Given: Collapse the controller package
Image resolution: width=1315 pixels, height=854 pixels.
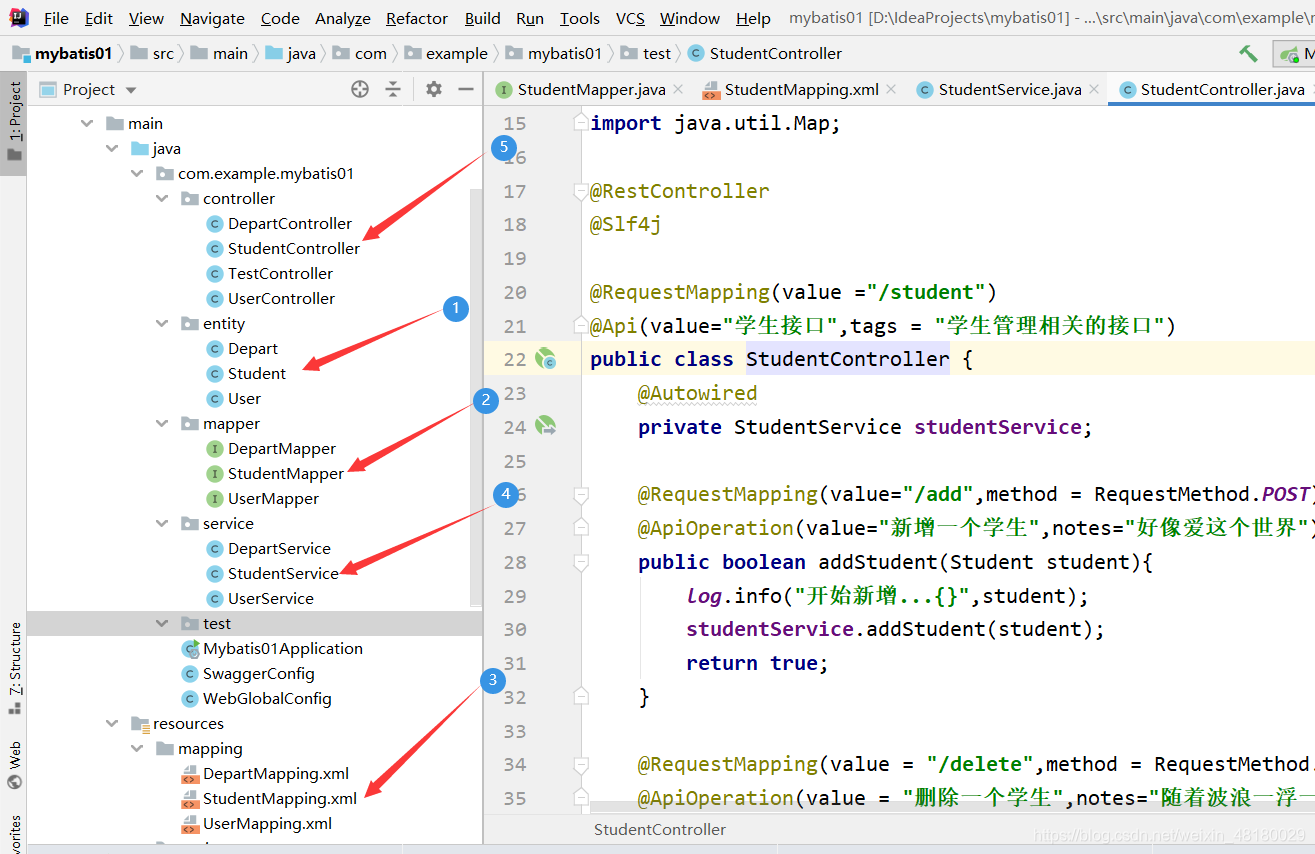Looking at the screenshot, I should point(163,198).
